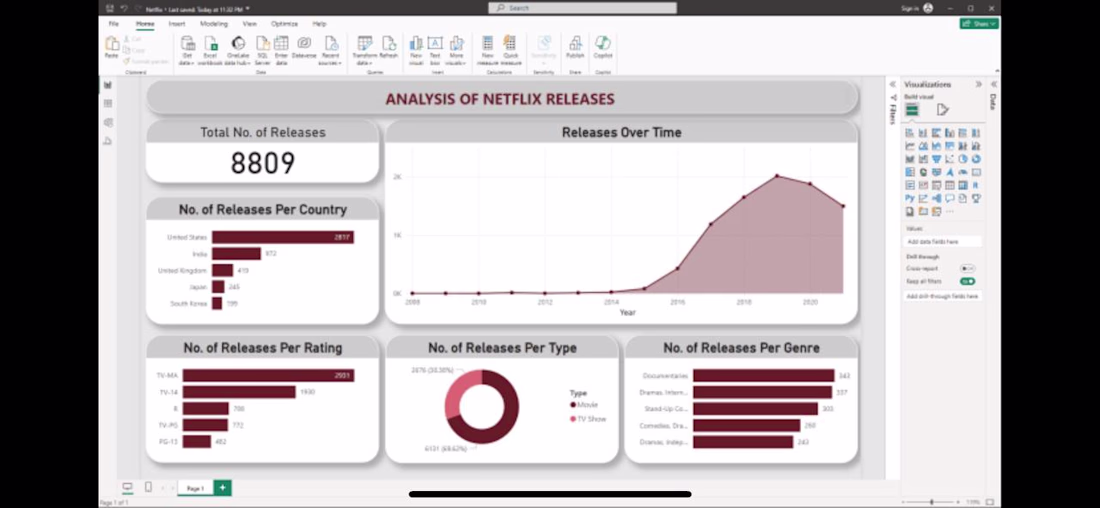The width and height of the screenshot is (1100, 508).
Task: Refresh the report data
Action: click(389, 47)
